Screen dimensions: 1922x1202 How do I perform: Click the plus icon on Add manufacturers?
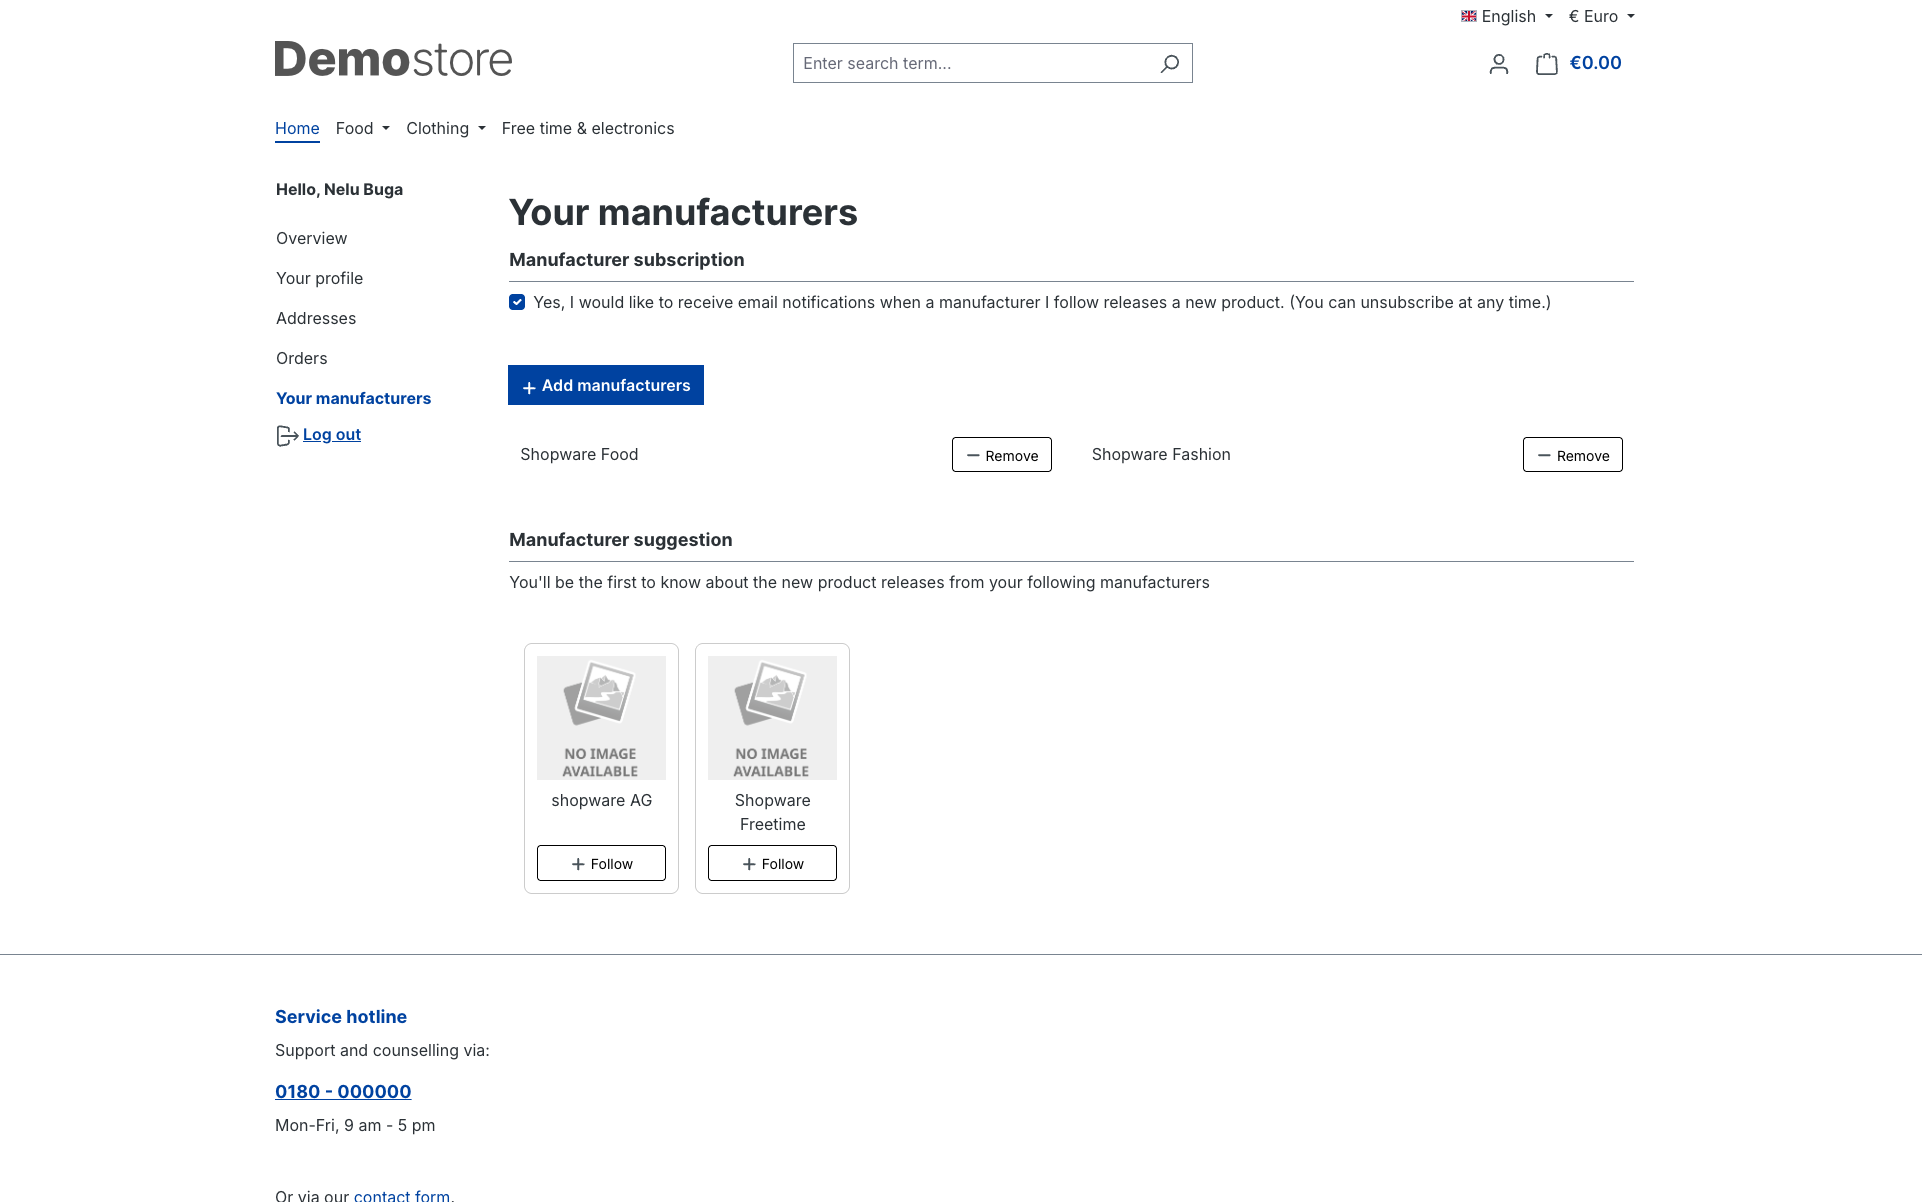(x=528, y=386)
